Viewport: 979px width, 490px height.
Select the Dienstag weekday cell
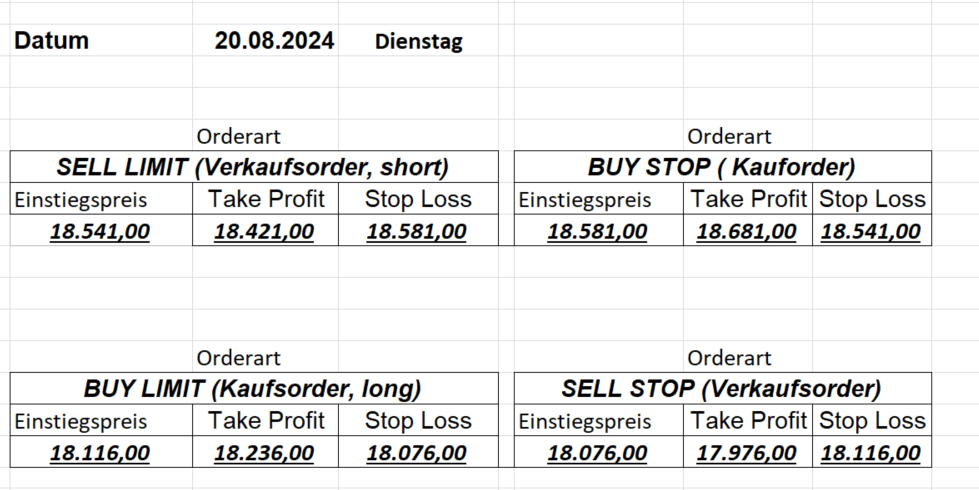pos(419,42)
